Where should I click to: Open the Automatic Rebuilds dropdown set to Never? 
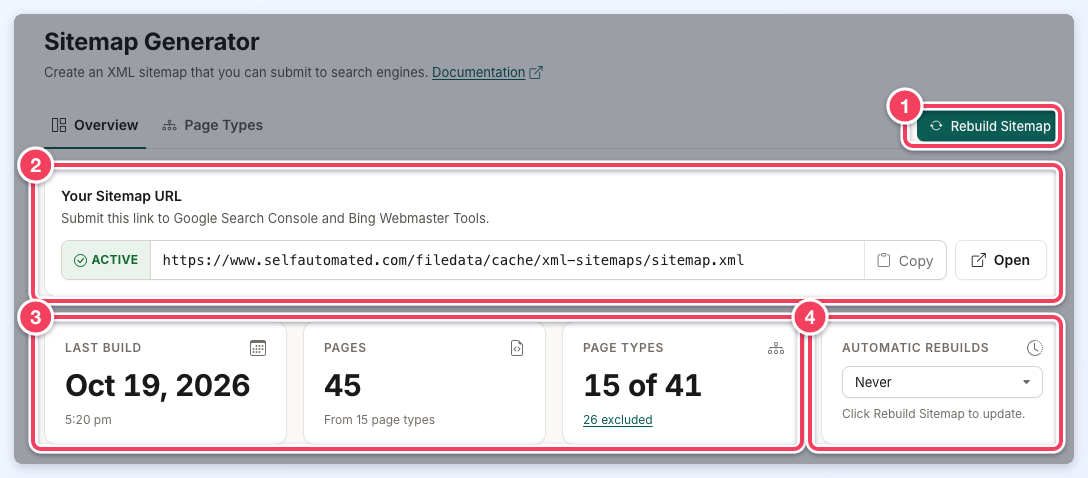point(942,382)
